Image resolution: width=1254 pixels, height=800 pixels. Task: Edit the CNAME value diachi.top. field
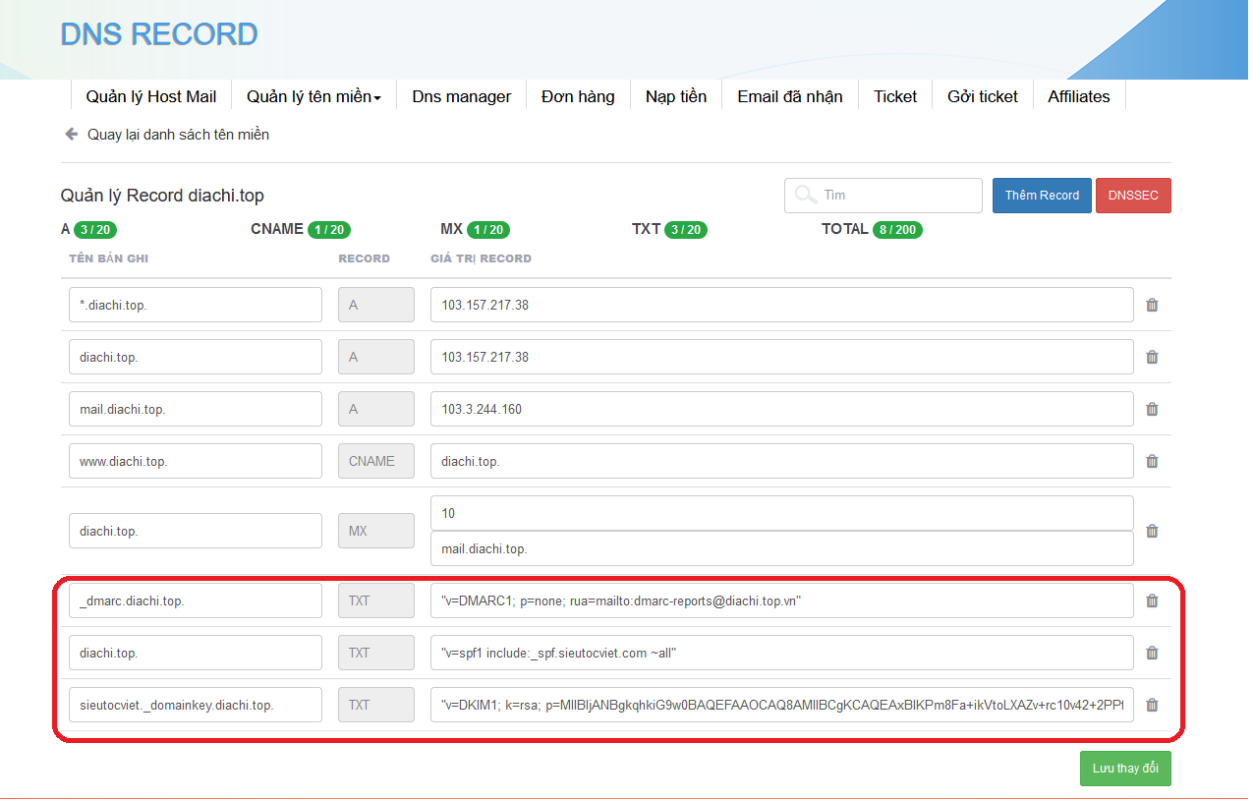click(782, 461)
